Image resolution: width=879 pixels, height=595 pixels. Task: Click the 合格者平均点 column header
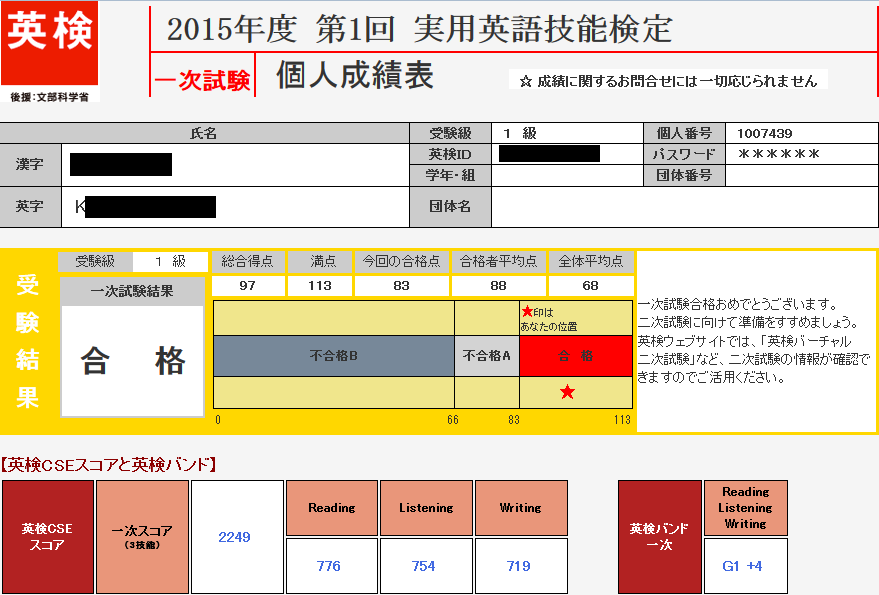[x=498, y=261]
